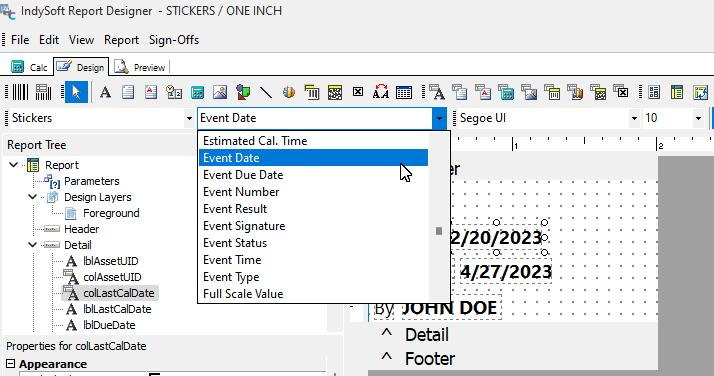Open the Edit menu
The width and height of the screenshot is (714, 376).
point(49,40)
